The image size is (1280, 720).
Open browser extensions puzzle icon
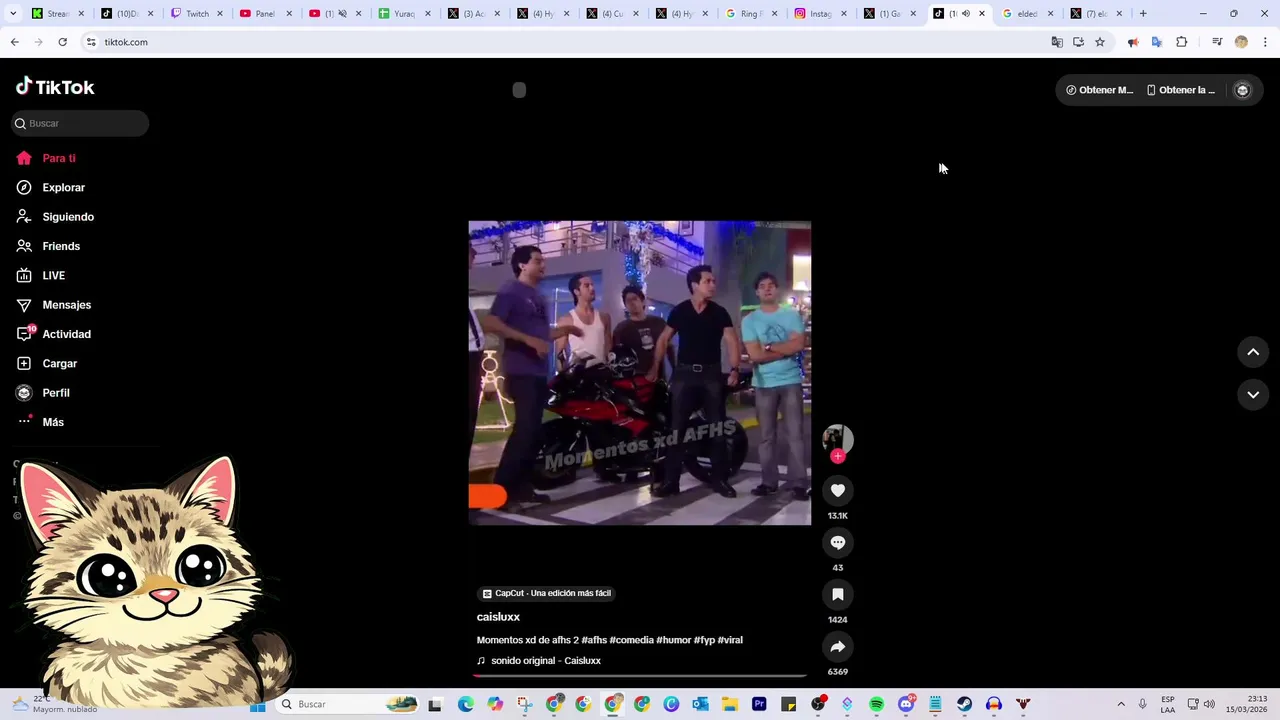click(x=1182, y=42)
